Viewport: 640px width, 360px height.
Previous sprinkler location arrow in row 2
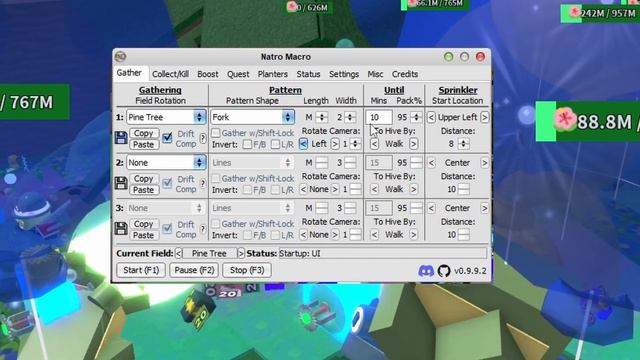point(431,162)
